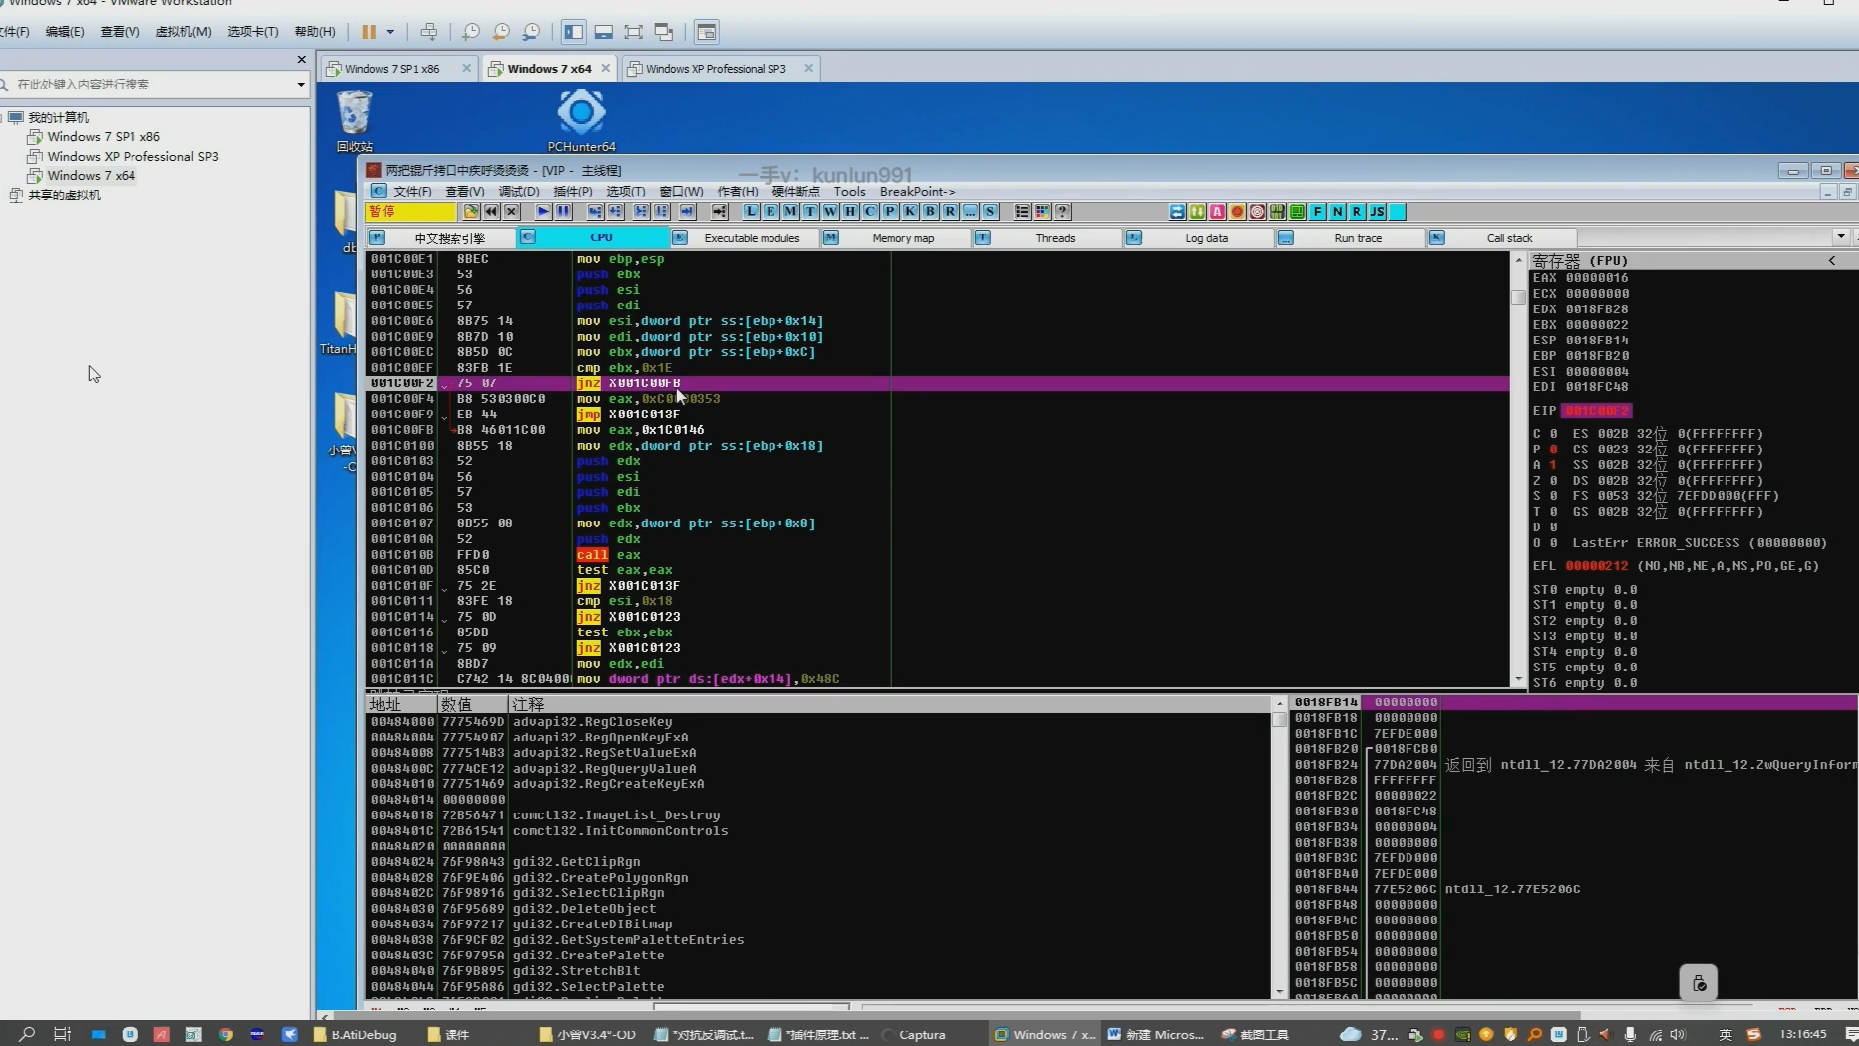Select 共享的虚拟机 tree item
The width and height of the screenshot is (1859, 1046).
pos(64,195)
